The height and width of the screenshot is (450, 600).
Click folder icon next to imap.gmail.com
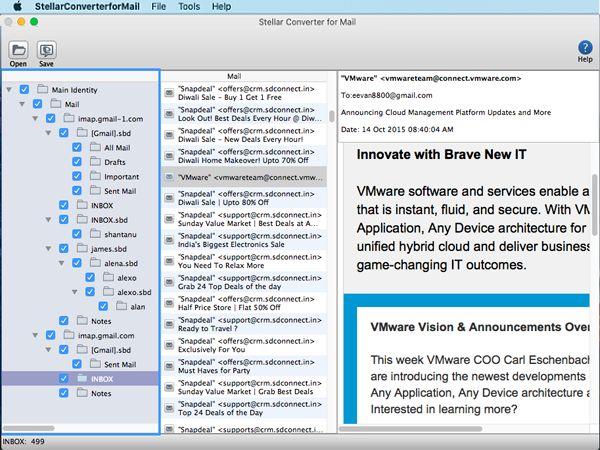(69, 335)
